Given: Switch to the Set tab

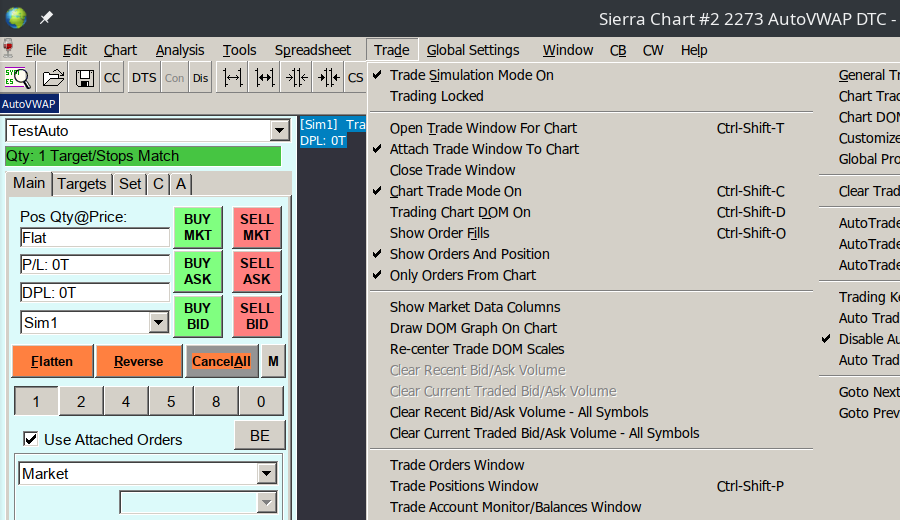Looking at the screenshot, I should tap(130, 184).
